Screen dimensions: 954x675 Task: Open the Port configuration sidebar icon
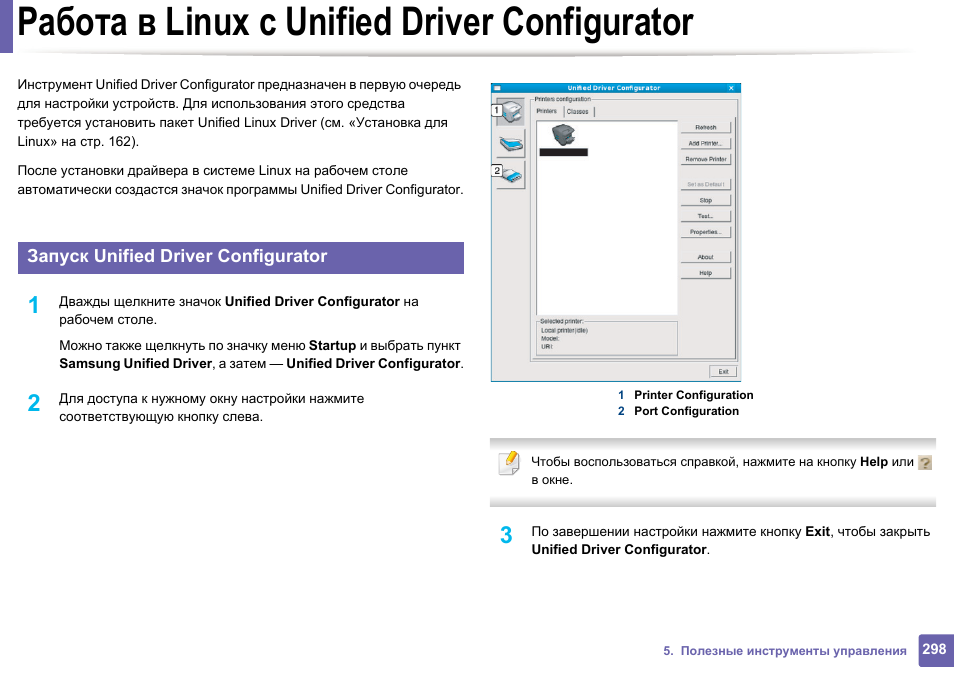[510, 175]
